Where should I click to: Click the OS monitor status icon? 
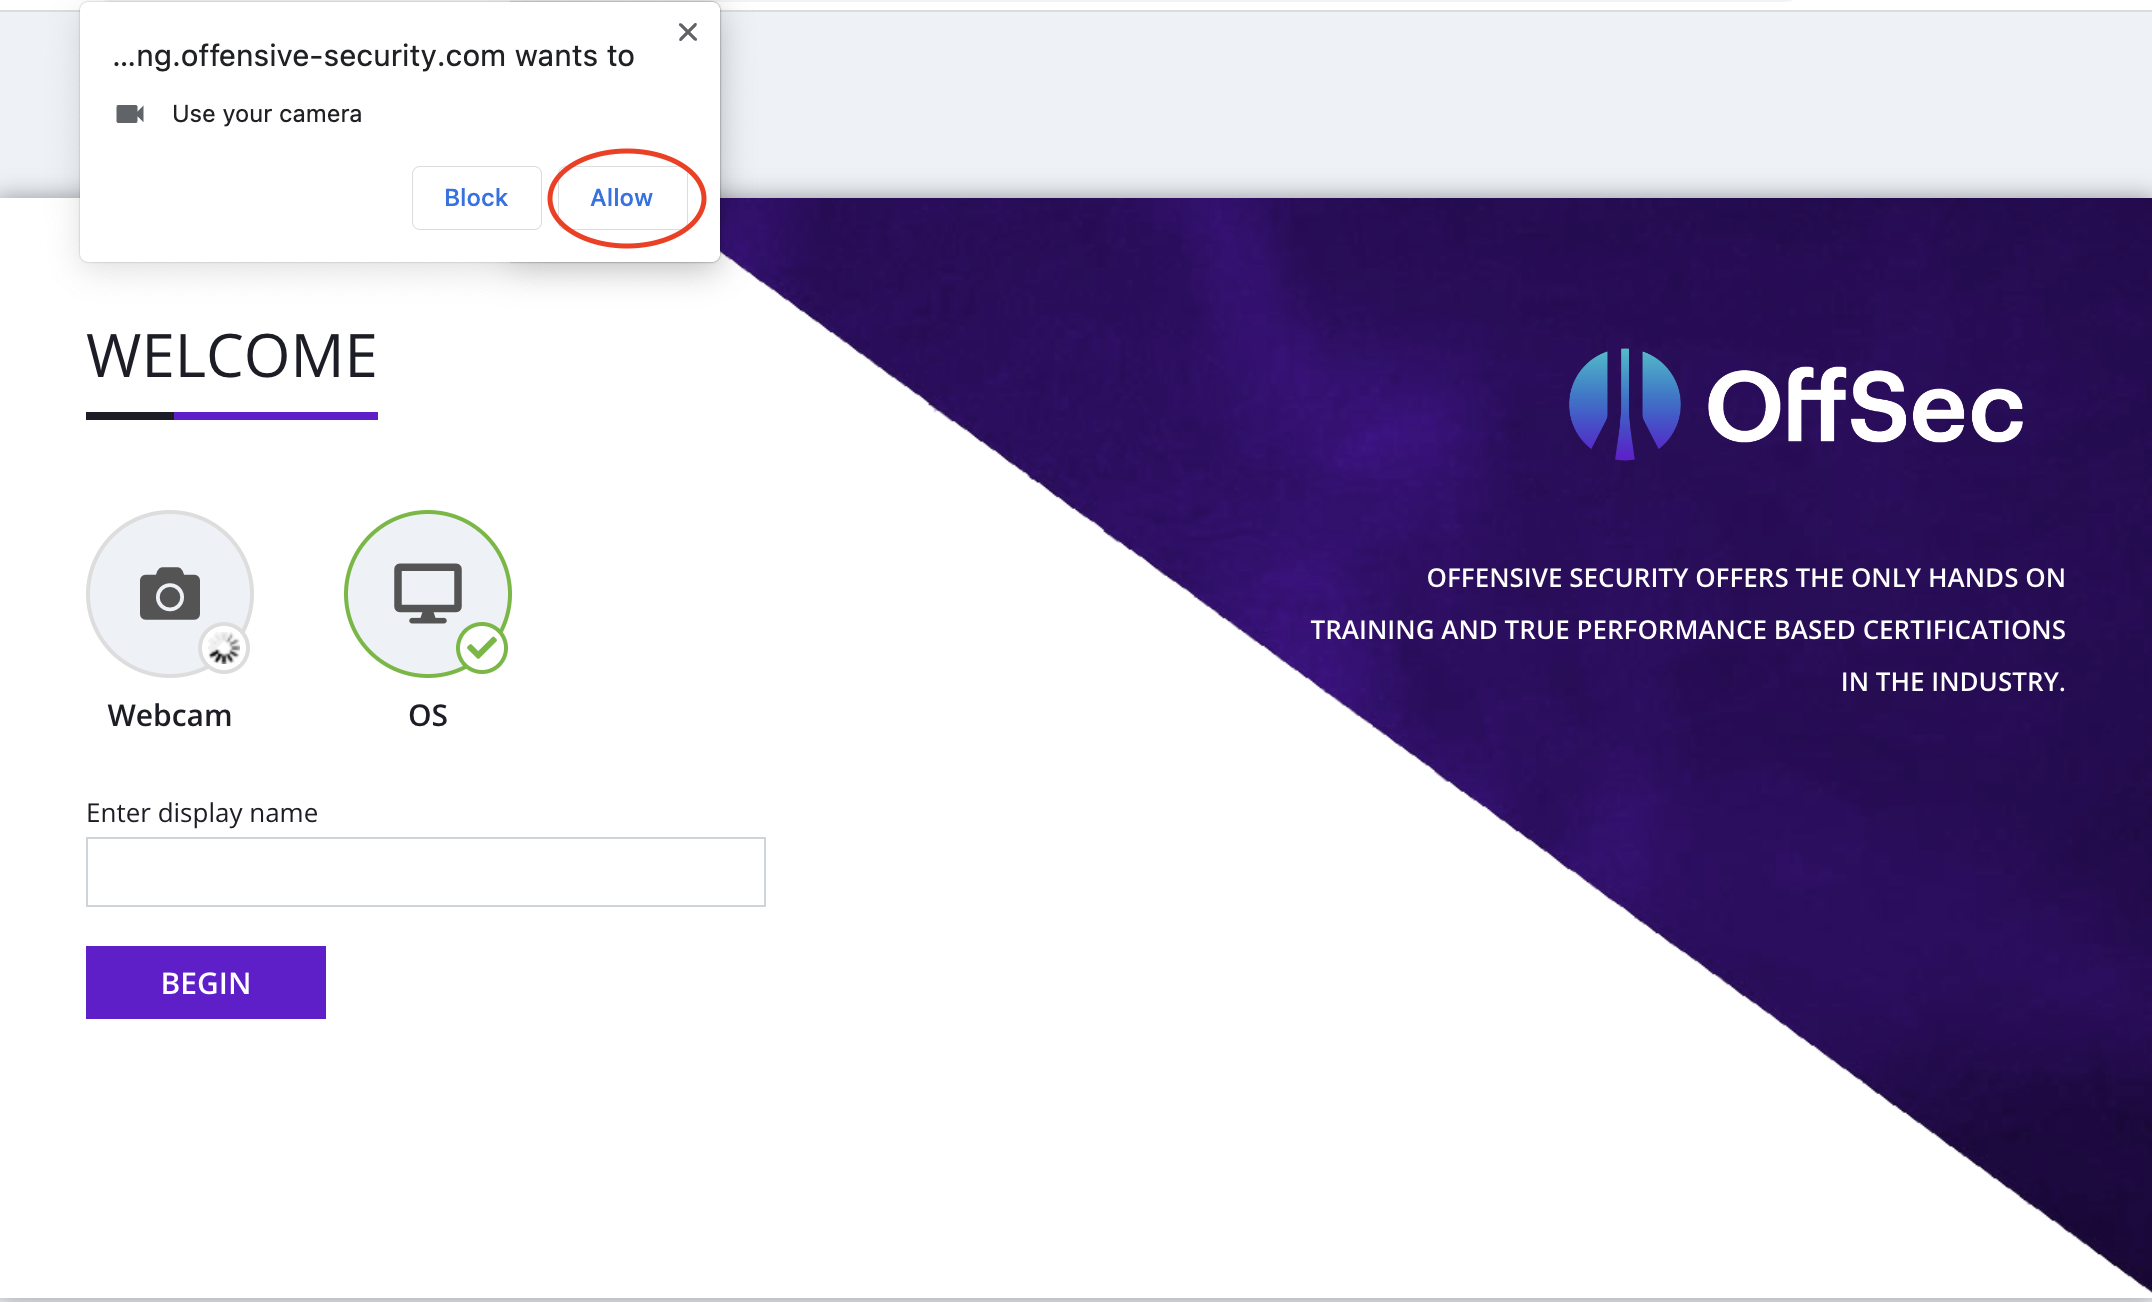428,594
